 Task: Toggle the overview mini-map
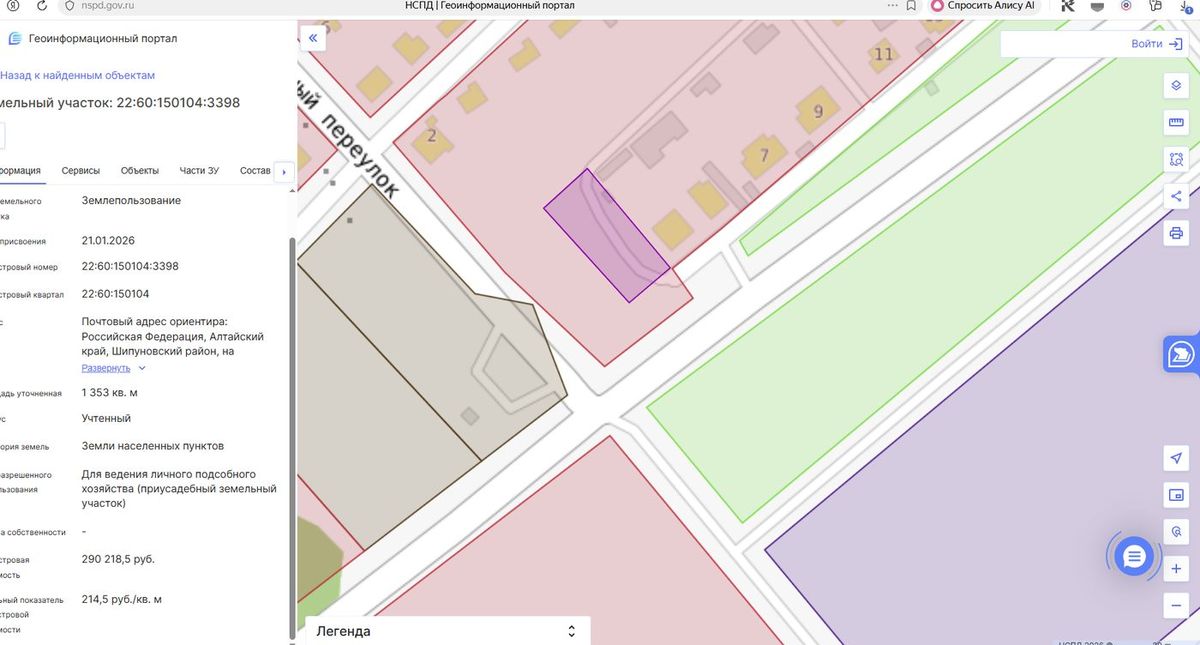1176,495
